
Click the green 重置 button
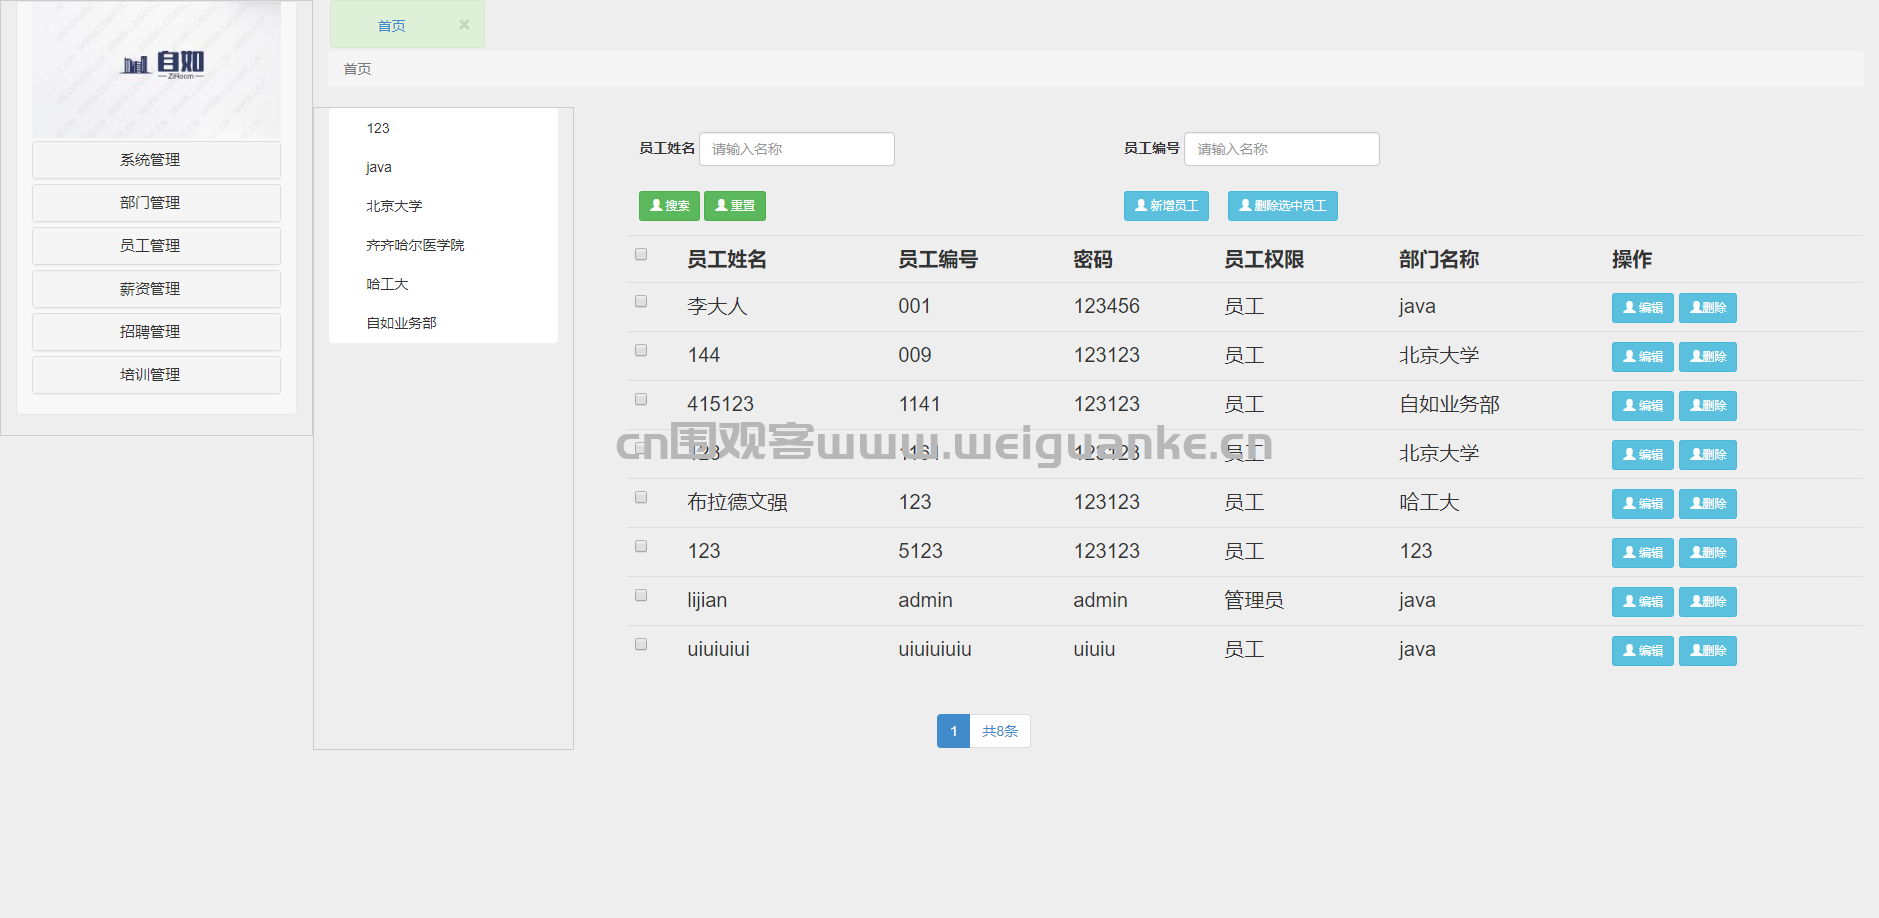pyautogui.click(x=735, y=206)
